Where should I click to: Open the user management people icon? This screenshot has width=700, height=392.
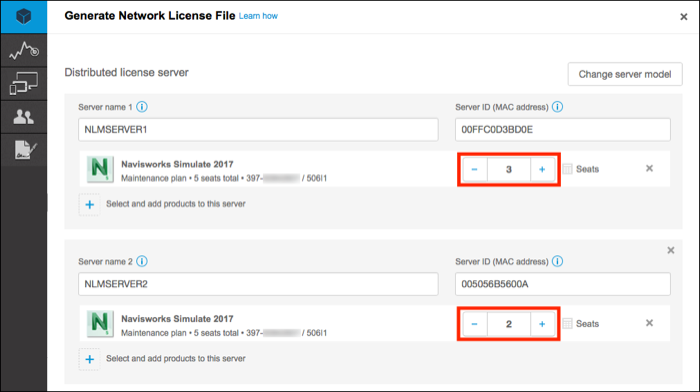[24, 117]
